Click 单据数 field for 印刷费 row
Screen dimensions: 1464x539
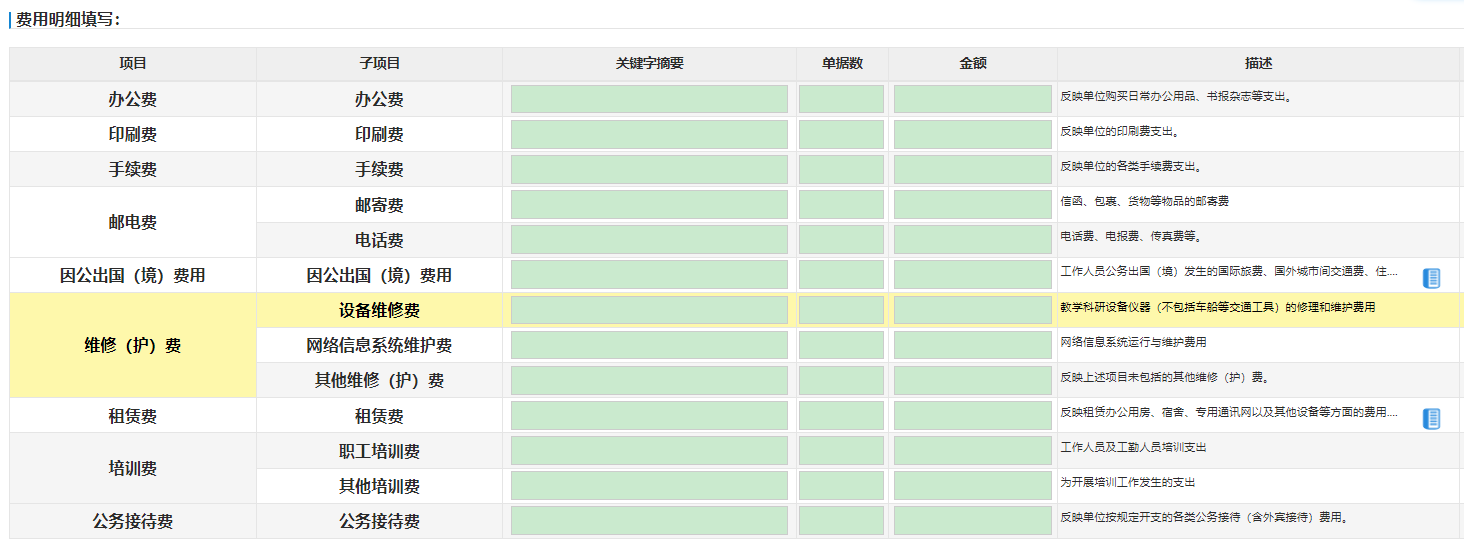tap(841, 134)
